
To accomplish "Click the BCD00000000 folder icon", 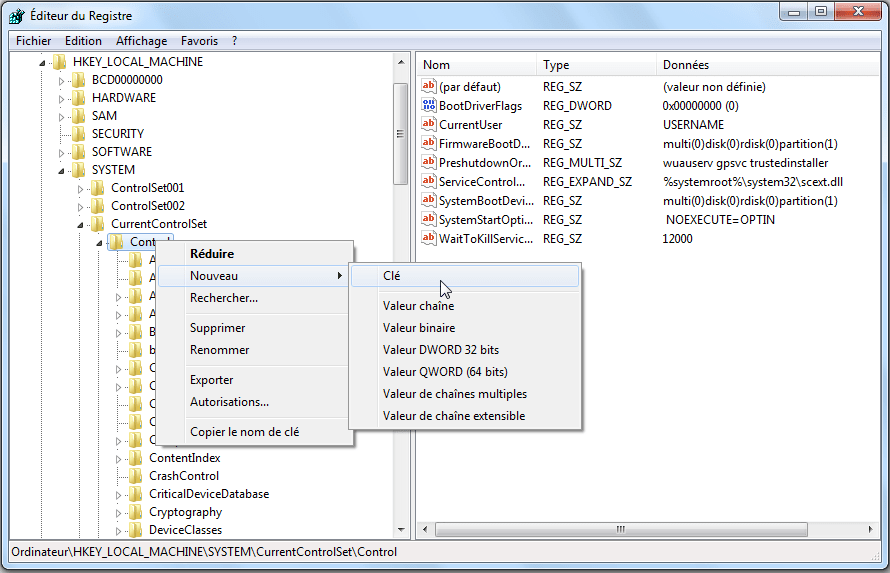I will (x=79, y=80).
